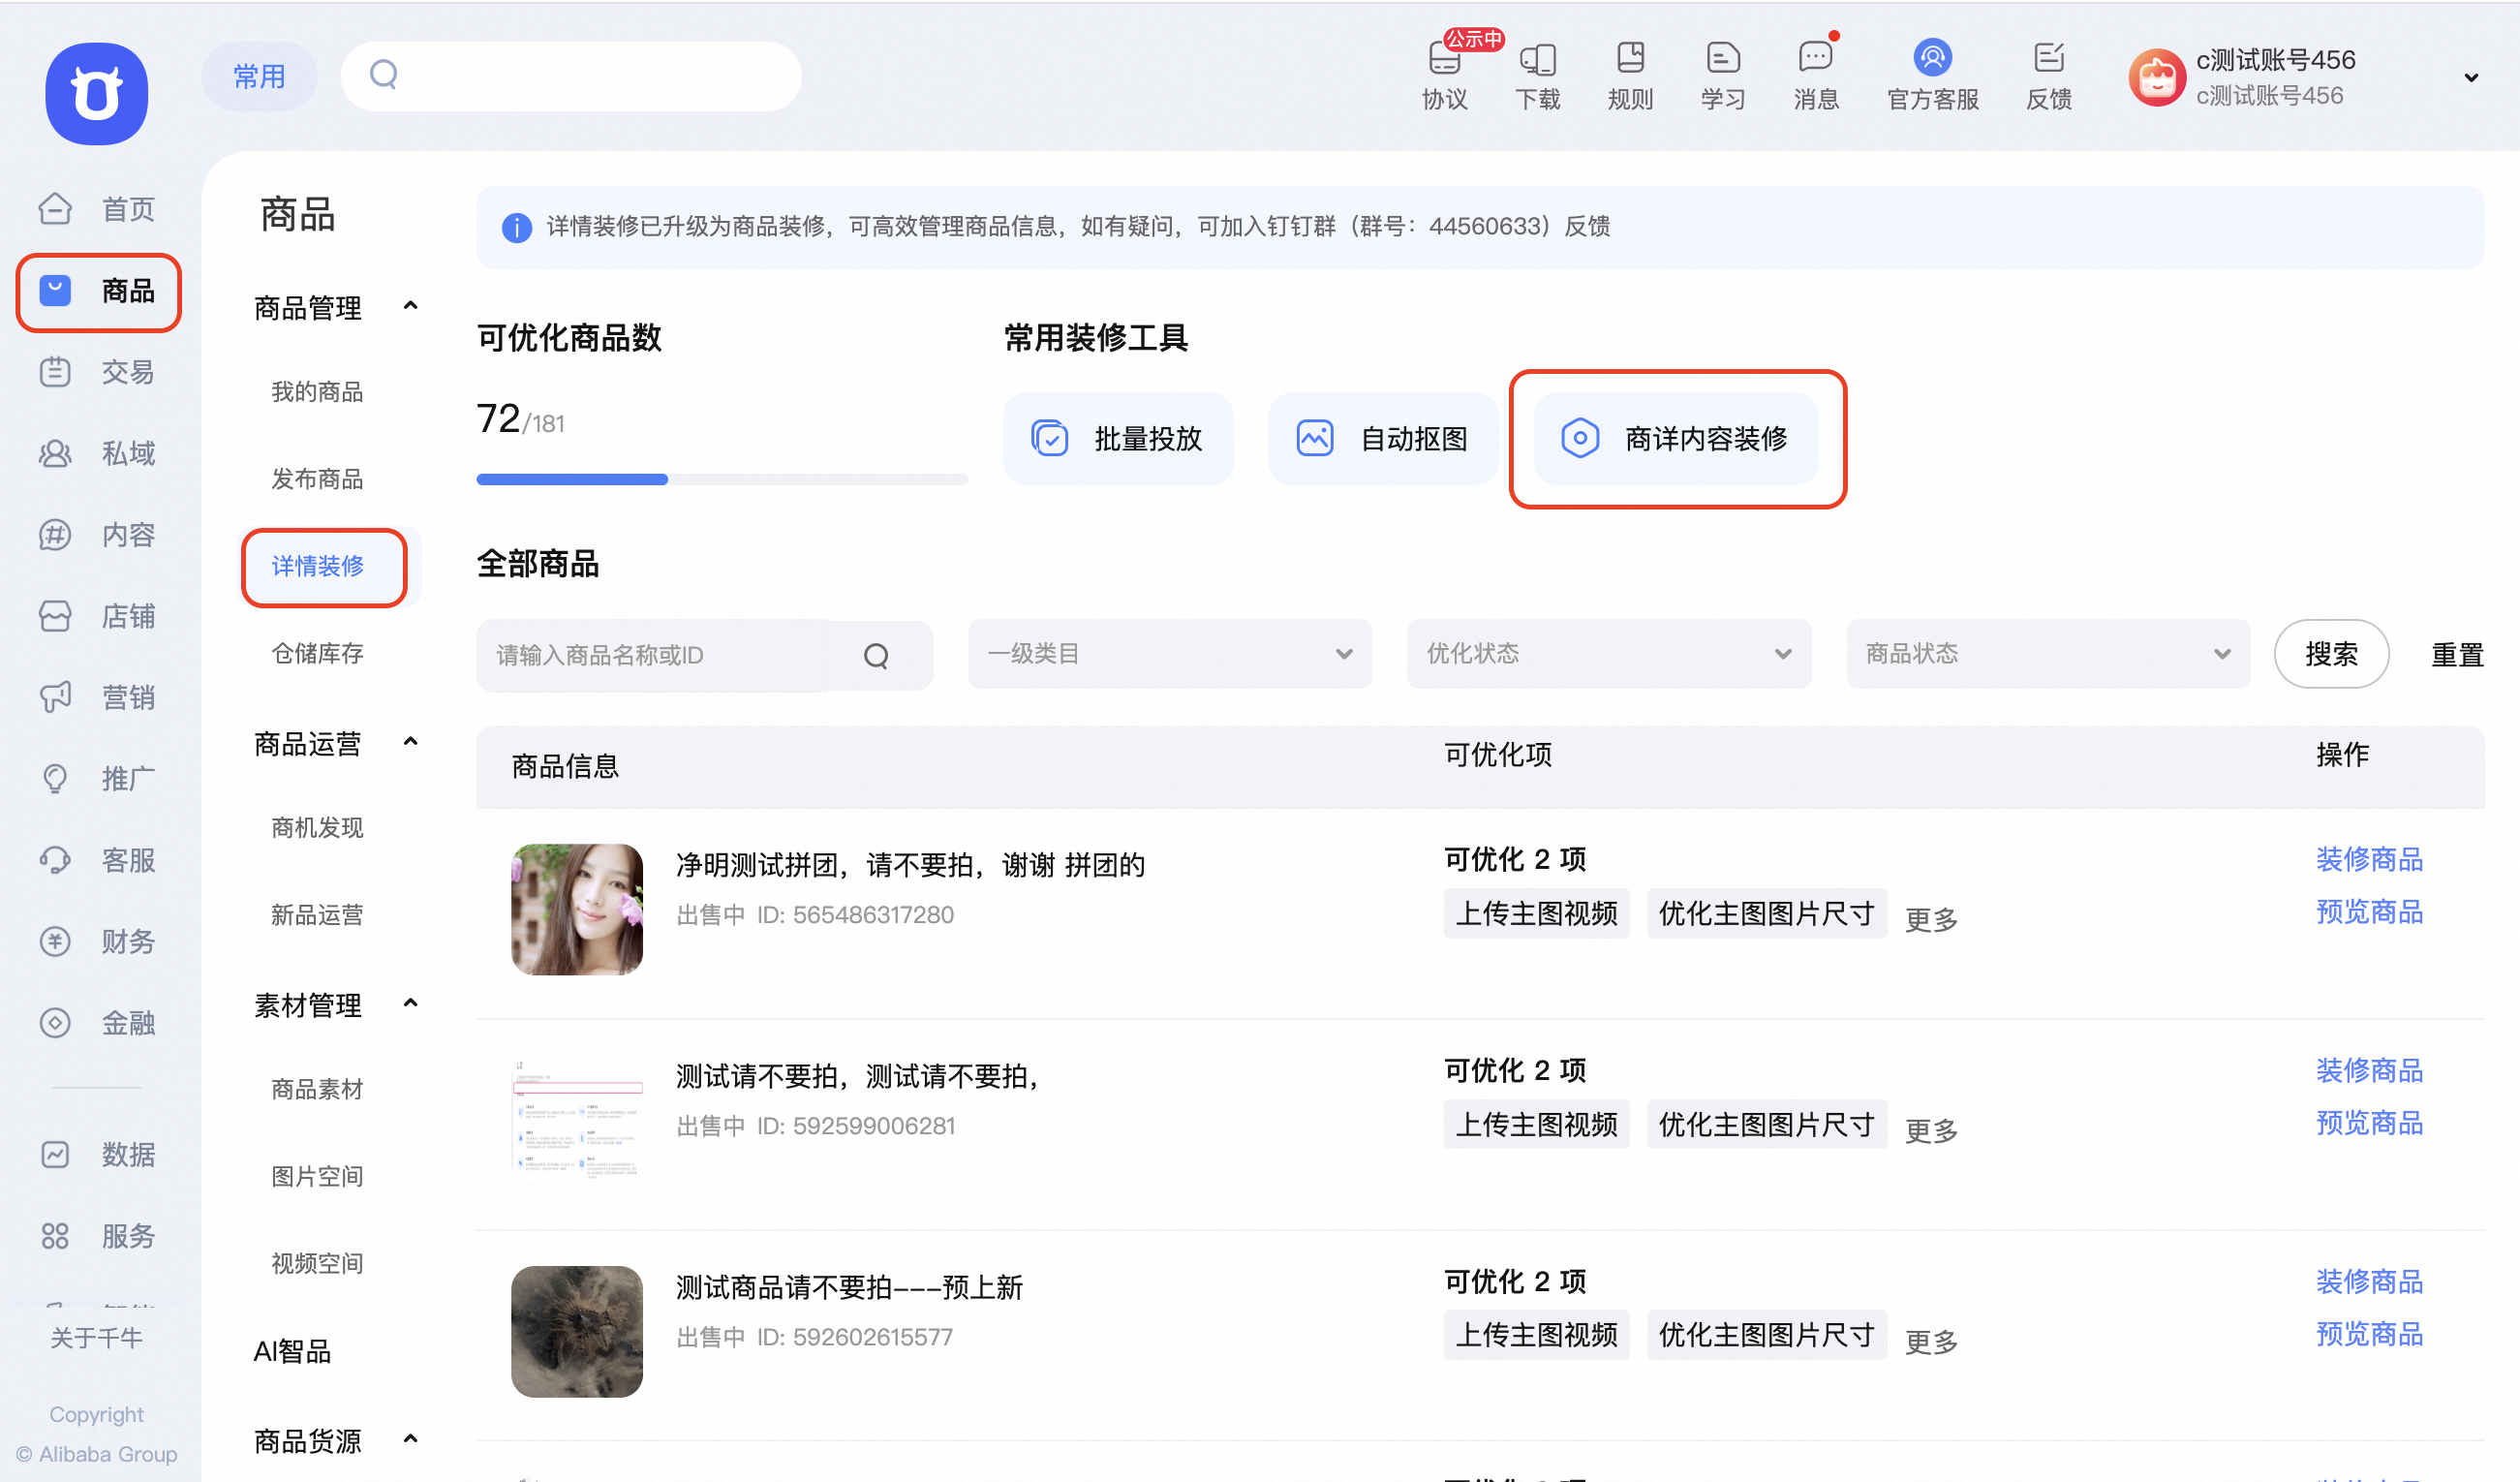Open the 客服 headset sidebar icon

[55, 860]
